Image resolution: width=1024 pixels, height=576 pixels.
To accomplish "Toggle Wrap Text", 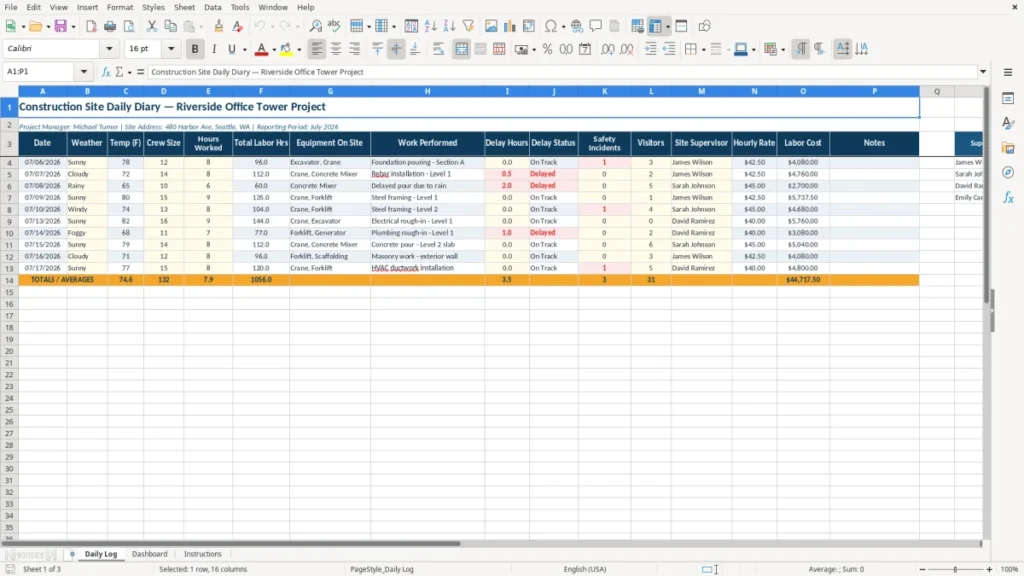I will pos(438,49).
